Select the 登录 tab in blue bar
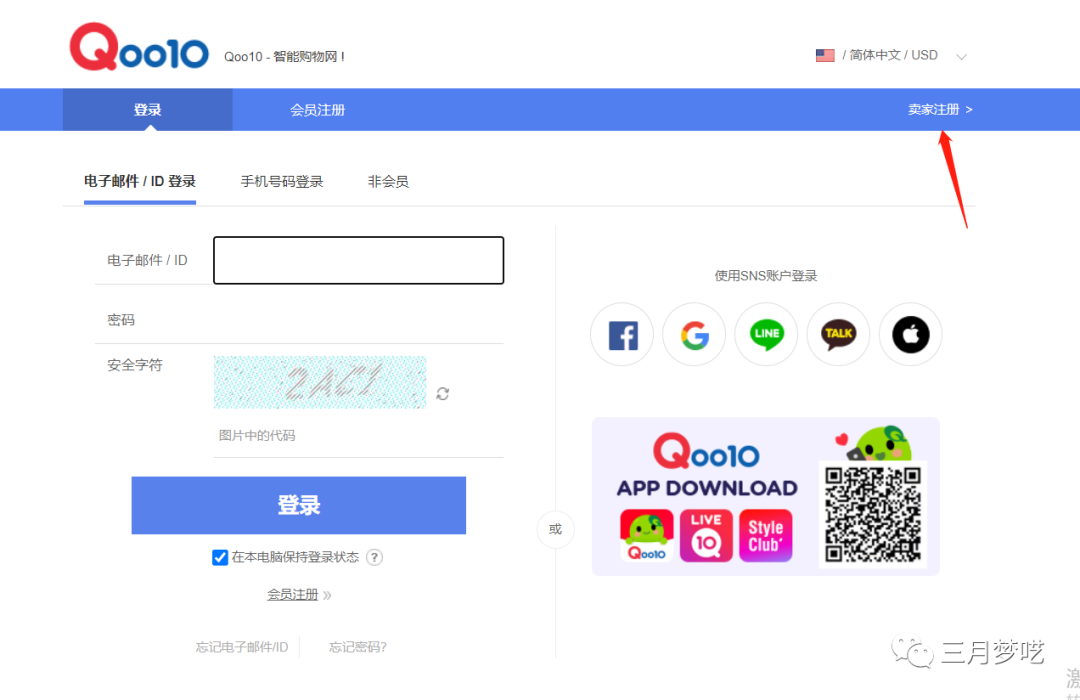The height and width of the screenshot is (700, 1080). (x=147, y=110)
